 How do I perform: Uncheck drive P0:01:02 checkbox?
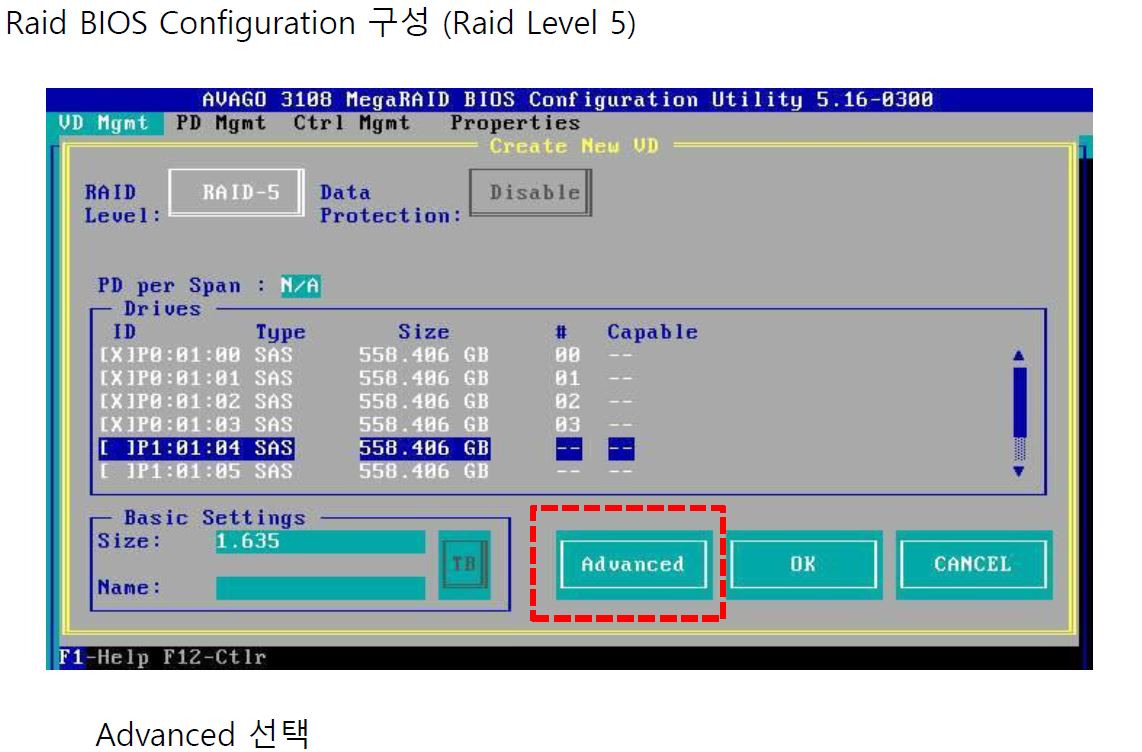pos(112,401)
